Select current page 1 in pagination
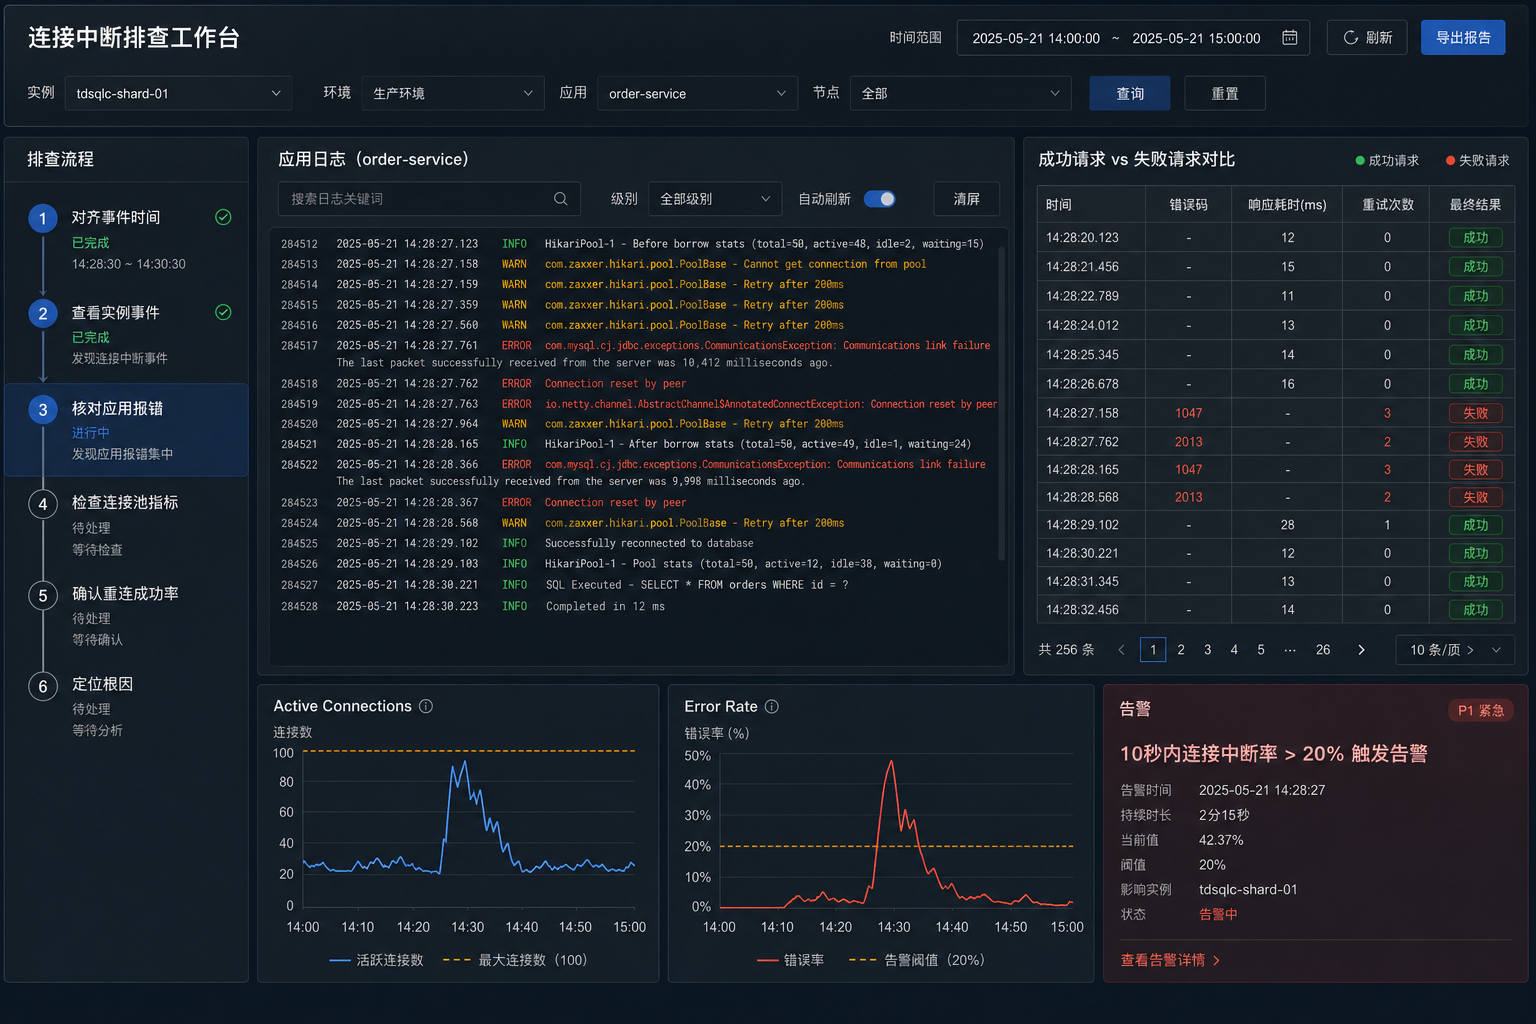The width and height of the screenshot is (1536, 1024). click(x=1153, y=650)
